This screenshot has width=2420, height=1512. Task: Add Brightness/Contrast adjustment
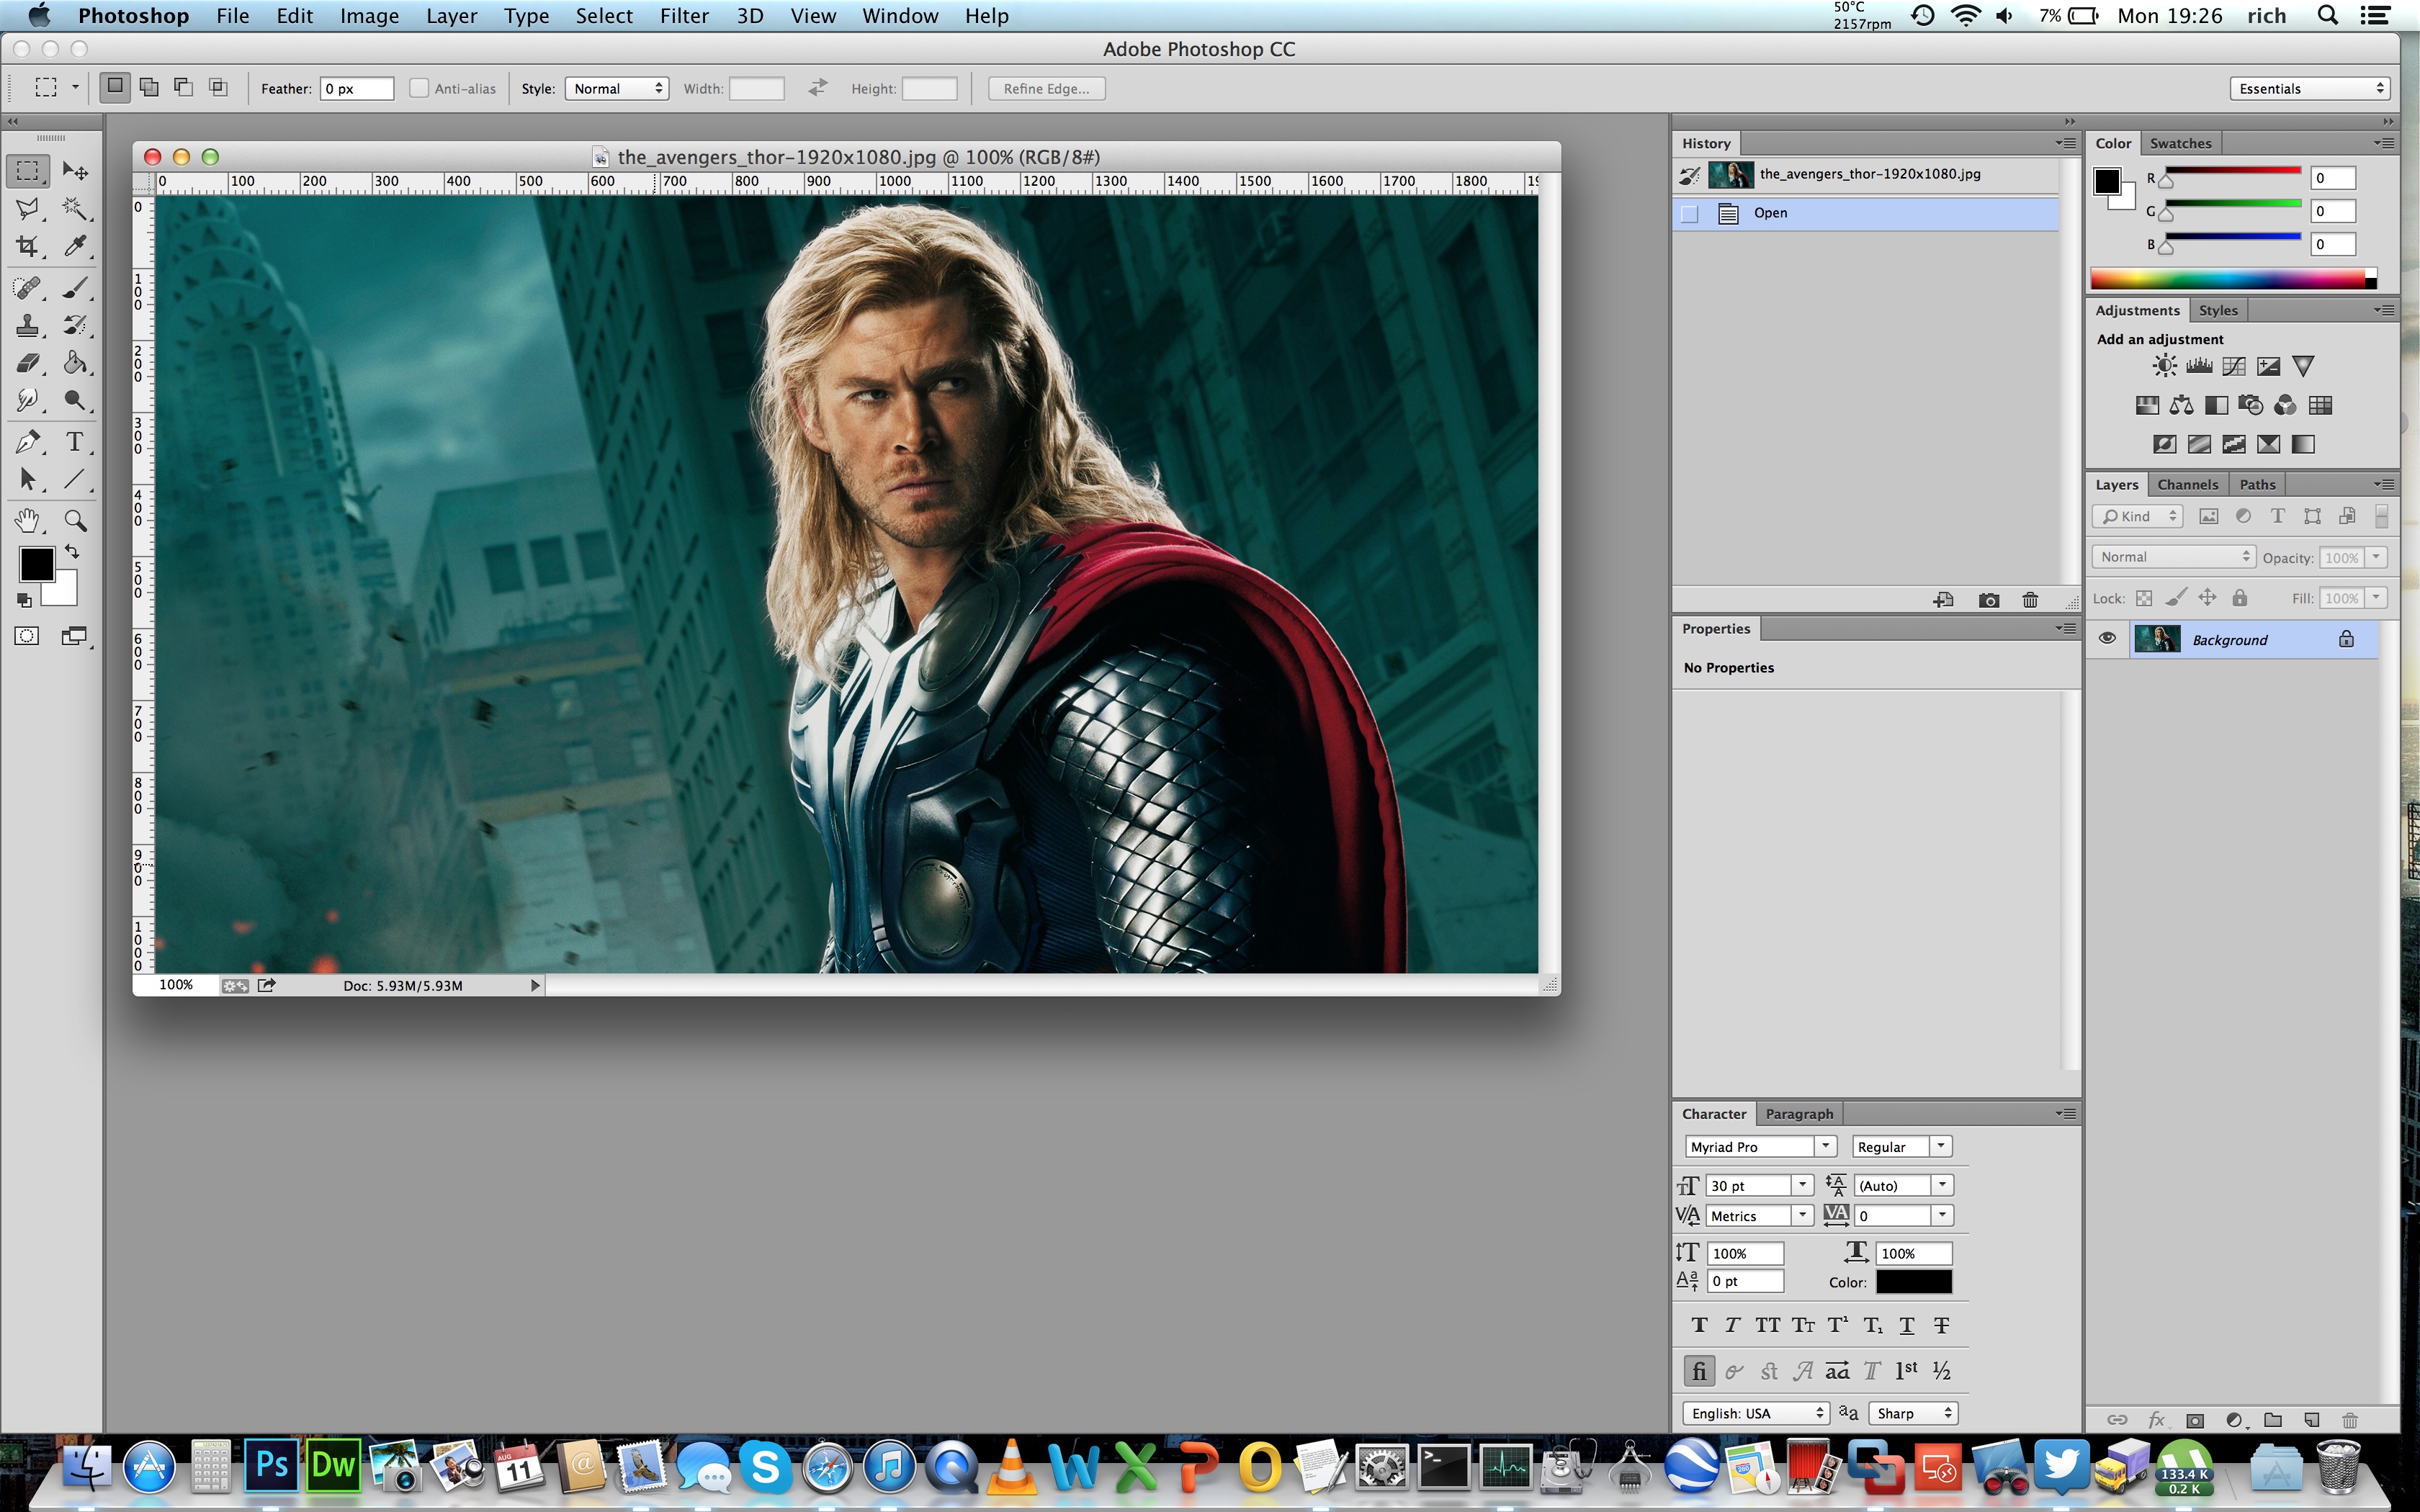[x=2164, y=366]
